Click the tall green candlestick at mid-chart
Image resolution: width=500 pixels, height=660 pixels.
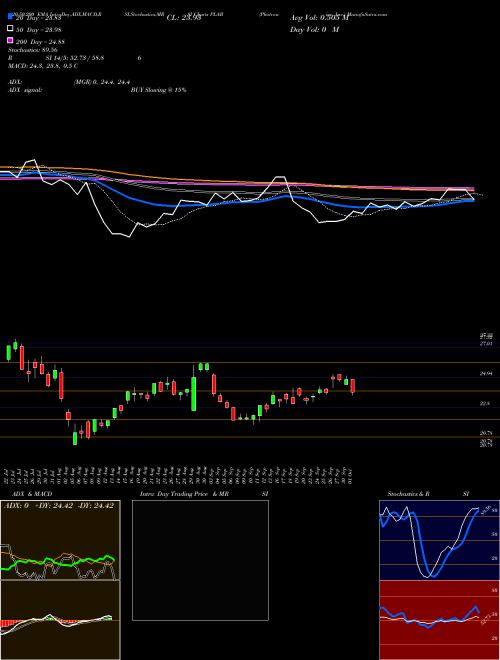click(194, 392)
